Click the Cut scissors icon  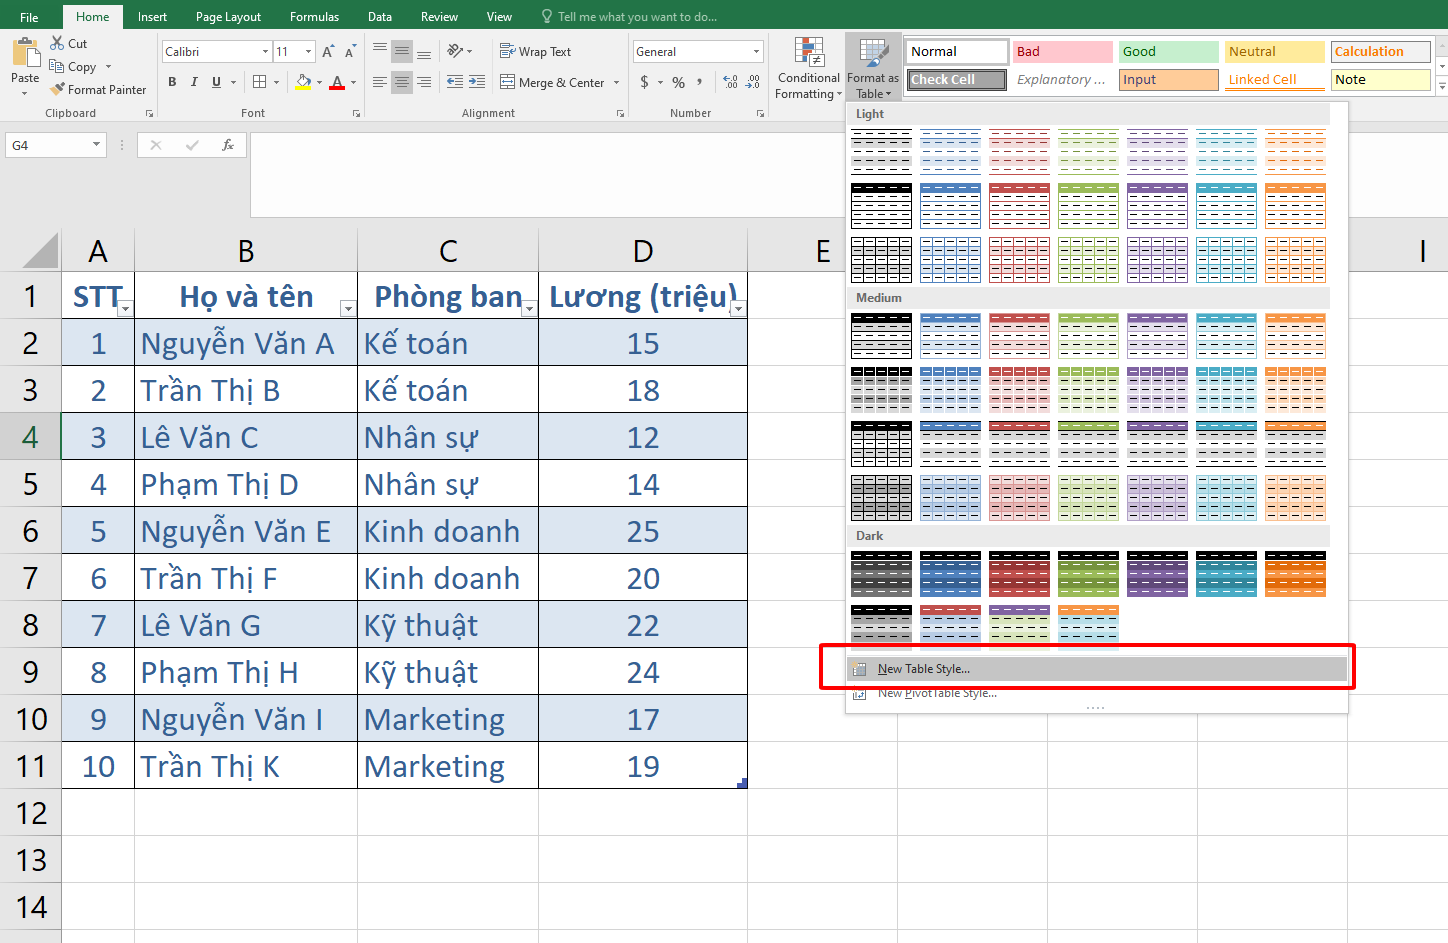58,43
